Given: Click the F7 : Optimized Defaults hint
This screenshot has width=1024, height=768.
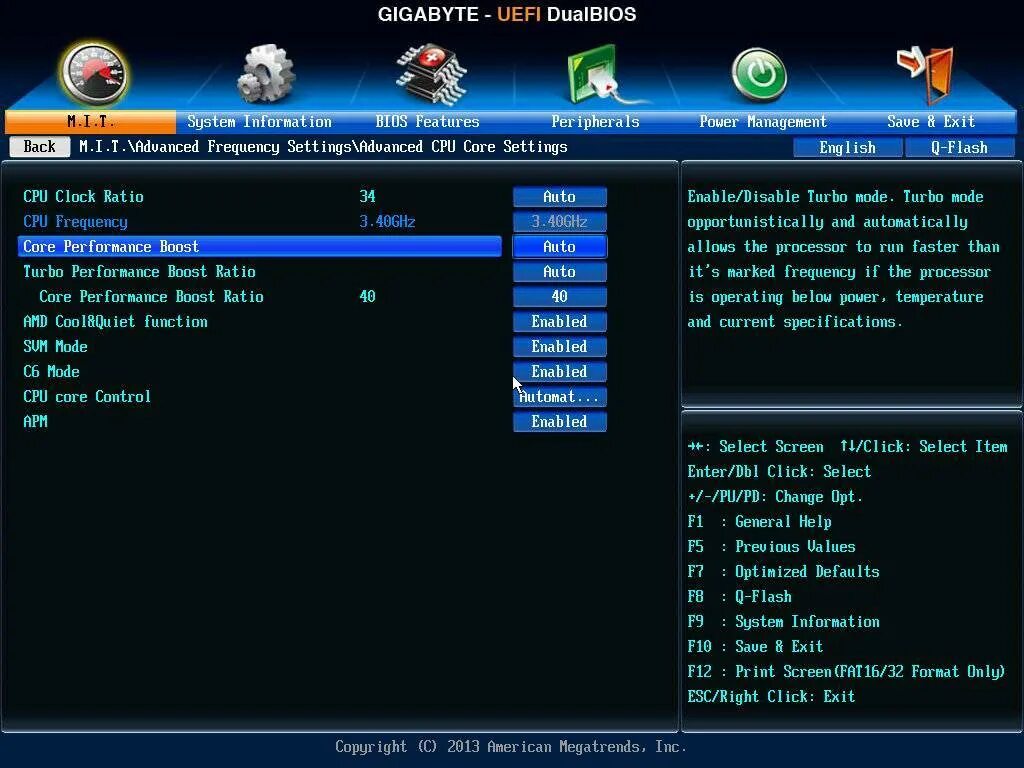Looking at the screenshot, I should pyautogui.click(x=783, y=571).
